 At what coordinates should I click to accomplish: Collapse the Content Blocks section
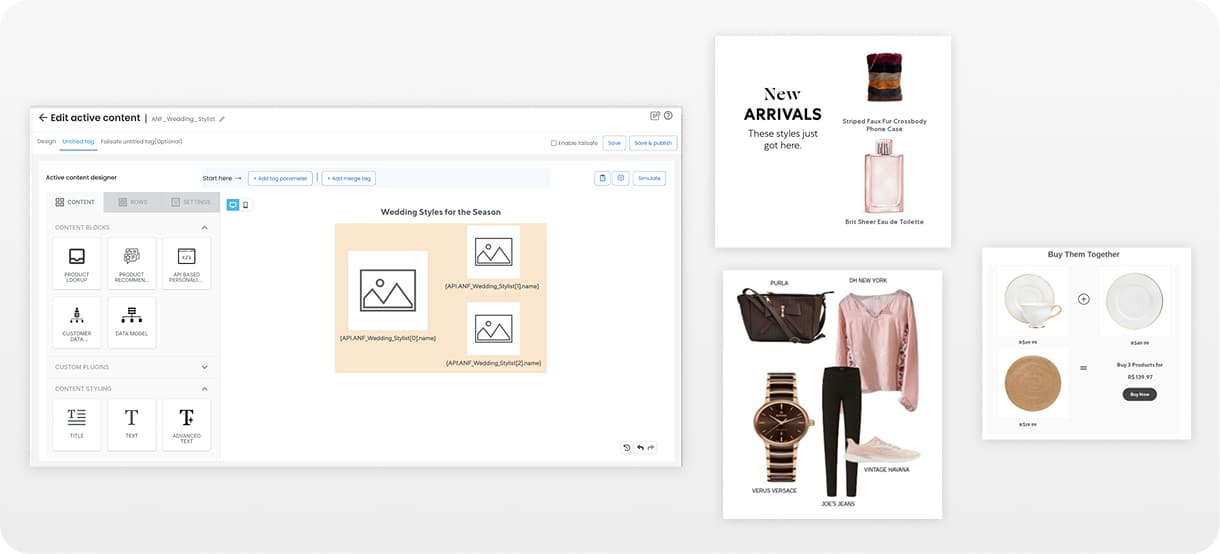pos(205,227)
